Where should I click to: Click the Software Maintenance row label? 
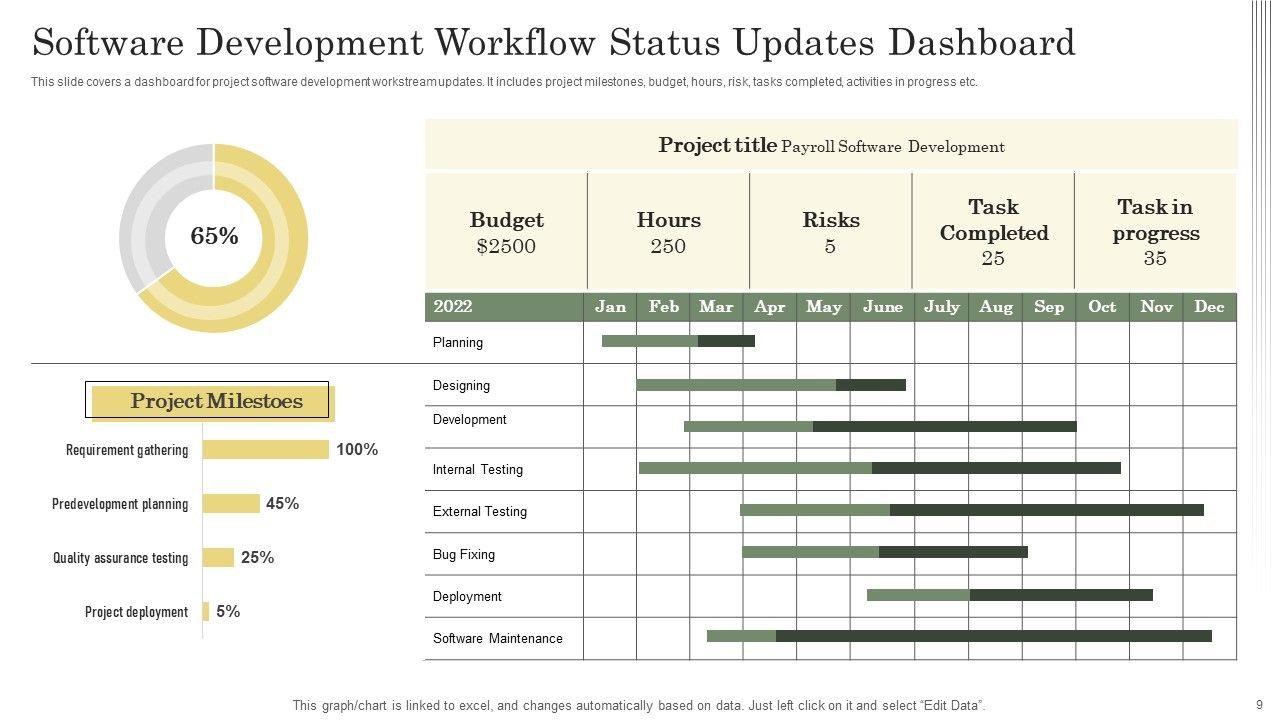click(497, 638)
